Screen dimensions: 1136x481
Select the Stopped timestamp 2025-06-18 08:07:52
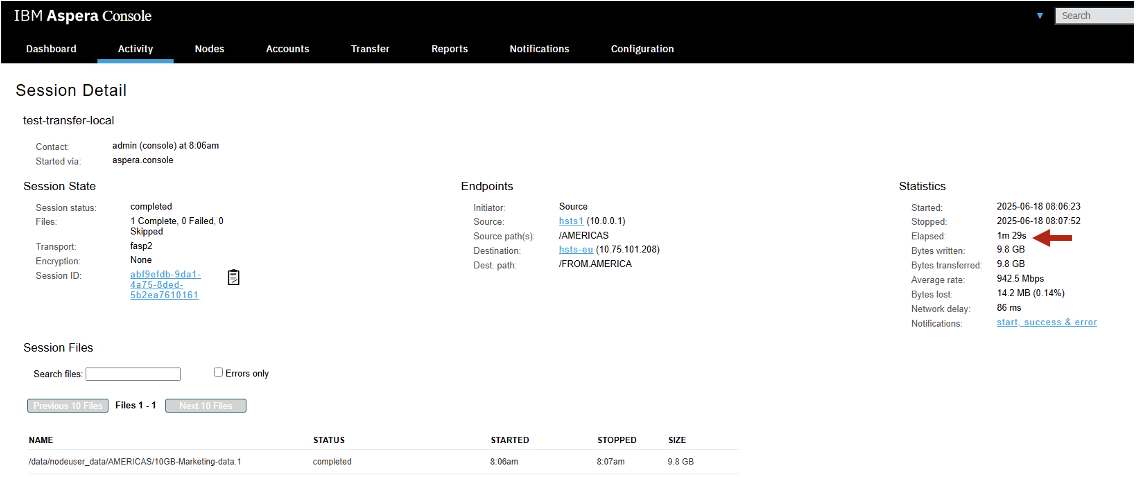(1039, 221)
